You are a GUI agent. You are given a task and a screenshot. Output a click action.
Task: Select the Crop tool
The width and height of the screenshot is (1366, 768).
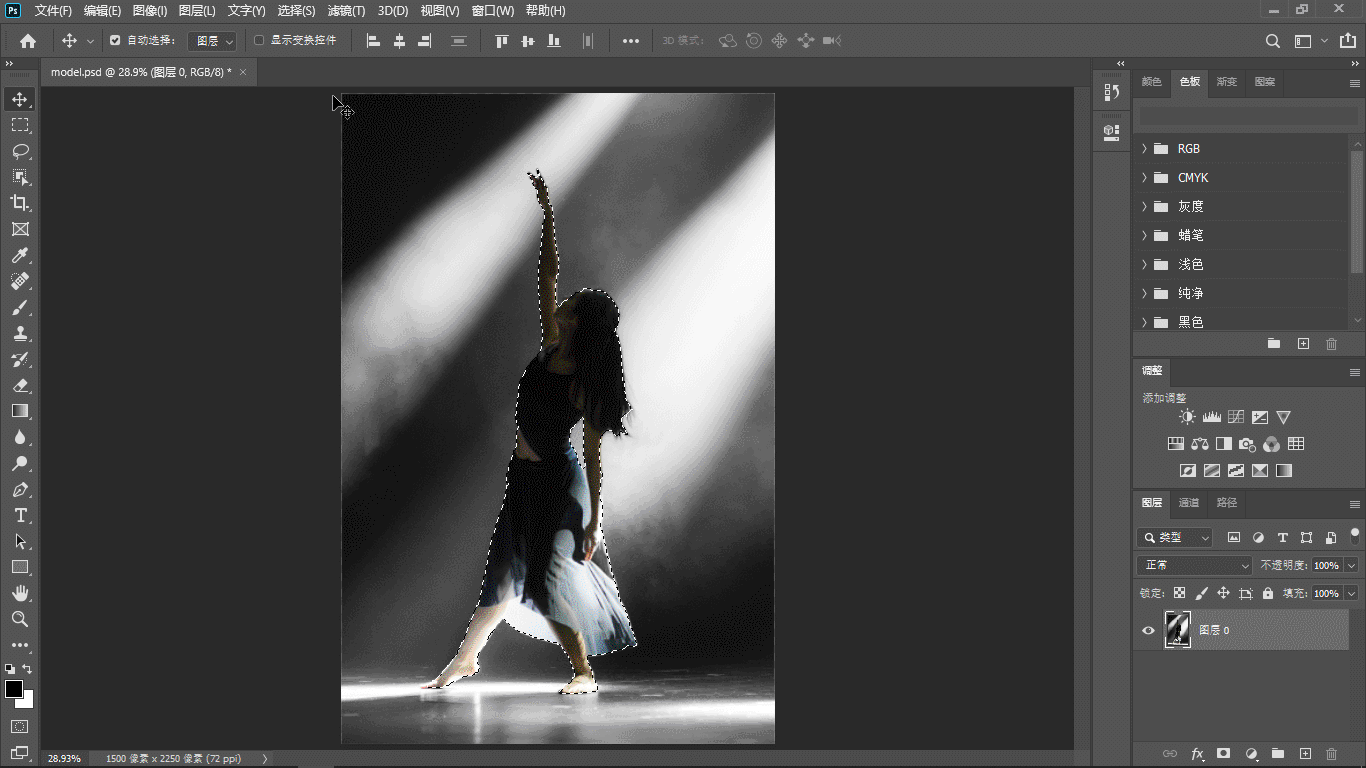[20, 203]
